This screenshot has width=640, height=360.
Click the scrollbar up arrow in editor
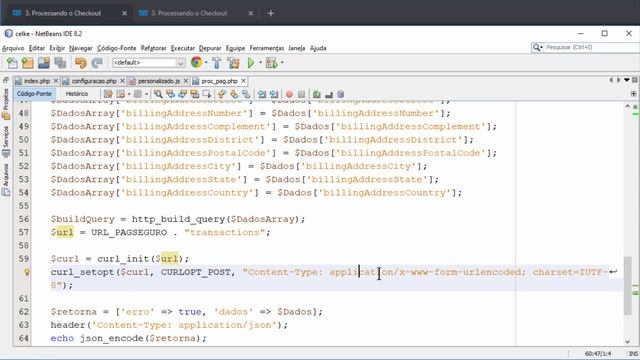pos(628,106)
